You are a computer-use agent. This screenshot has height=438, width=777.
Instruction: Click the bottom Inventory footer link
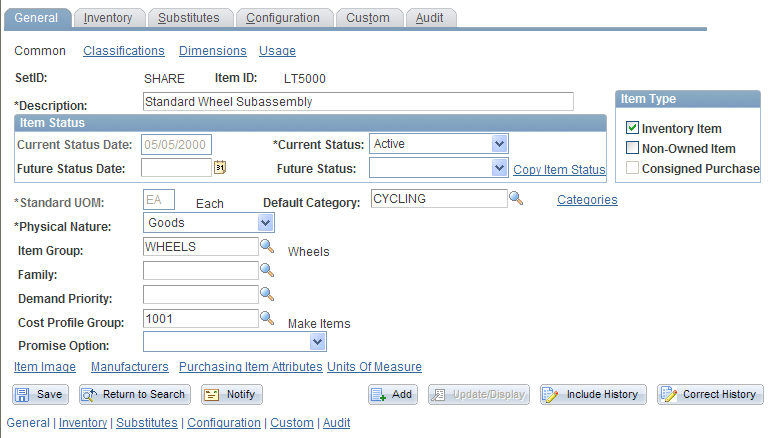pos(83,423)
